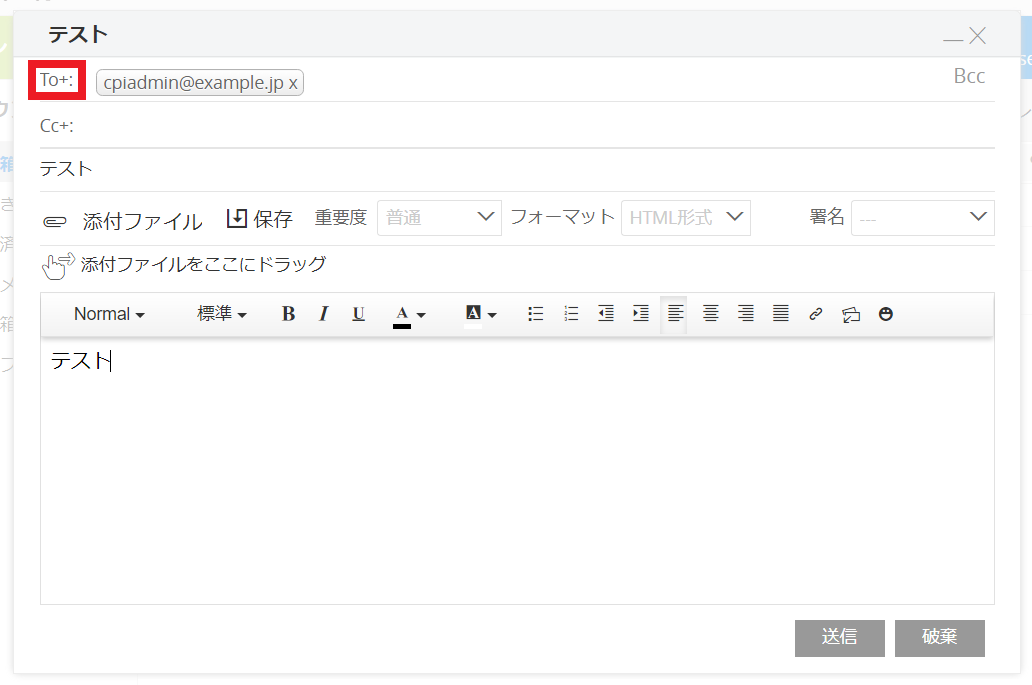Right-align the message text
This screenshot has height=685, width=1032.
[x=745, y=314]
